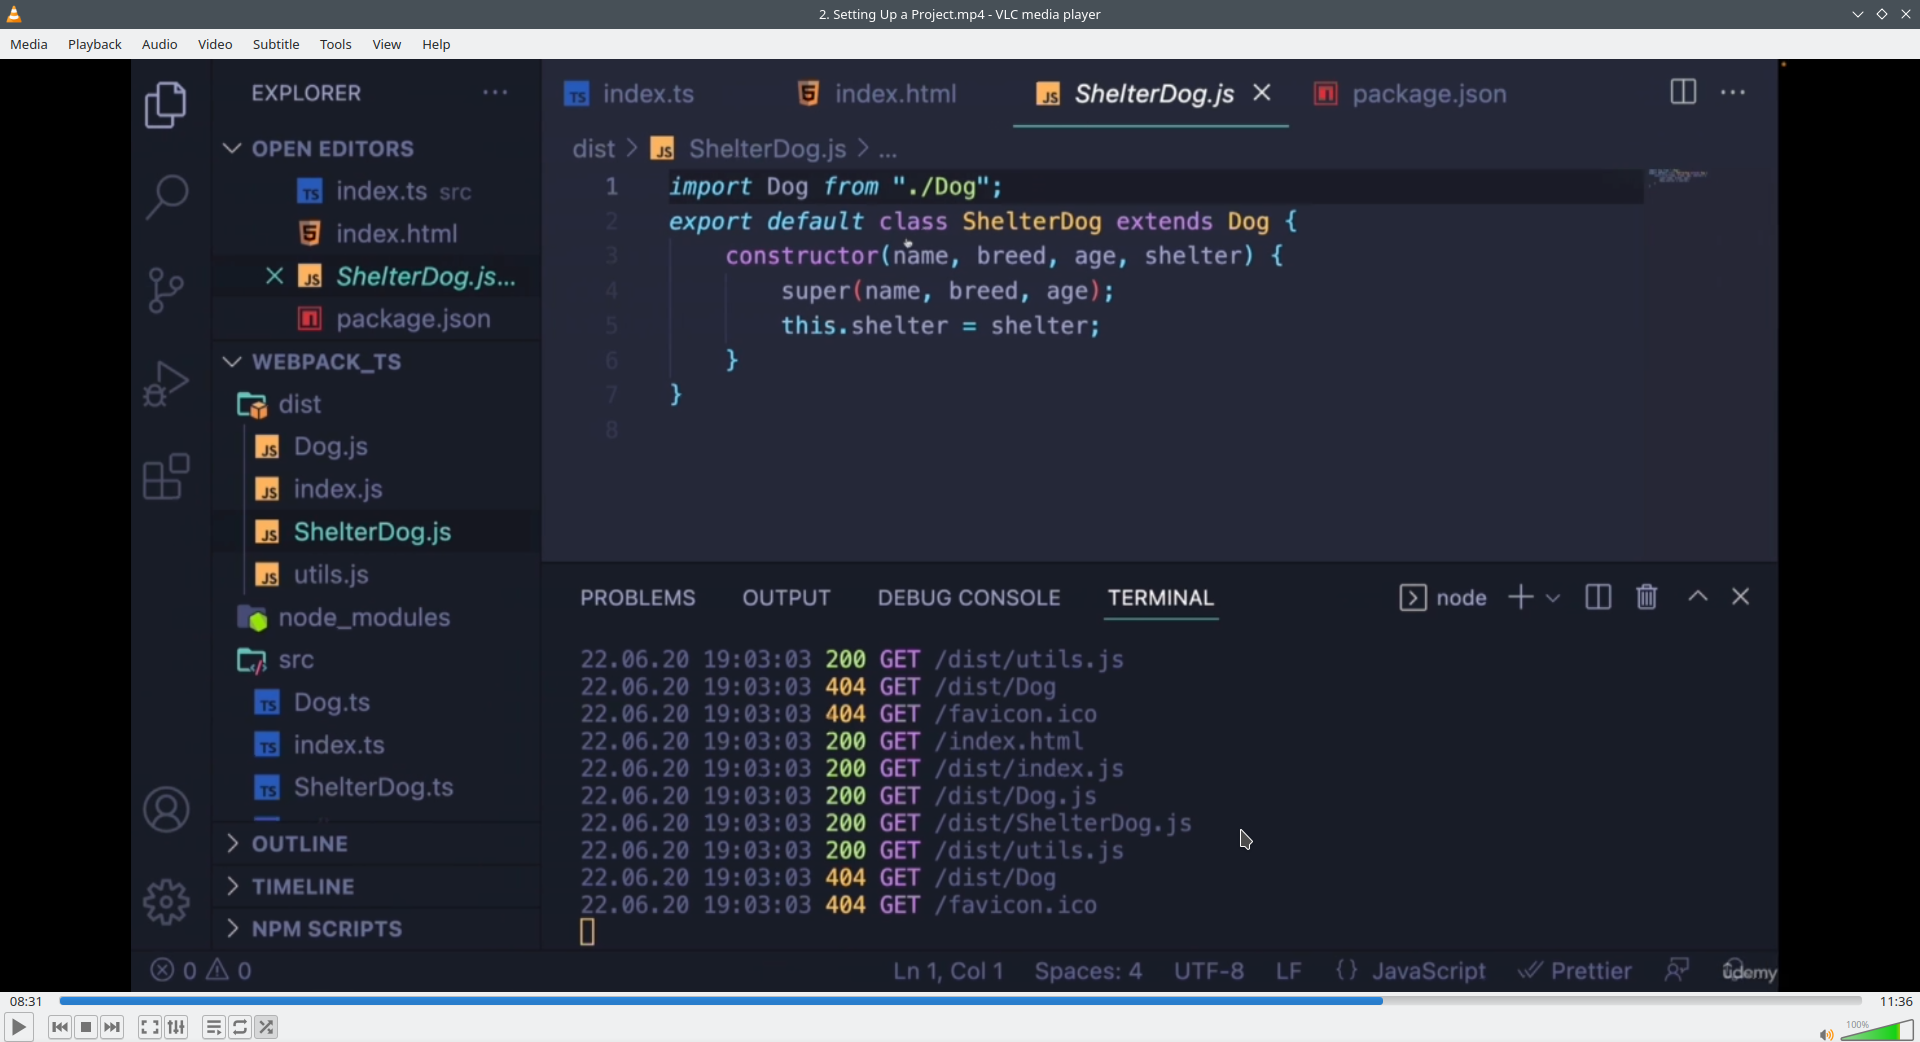This screenshot has height=1042, width=1920.
Task: Open VLC extended settings
Action: tap(177, 1027)
